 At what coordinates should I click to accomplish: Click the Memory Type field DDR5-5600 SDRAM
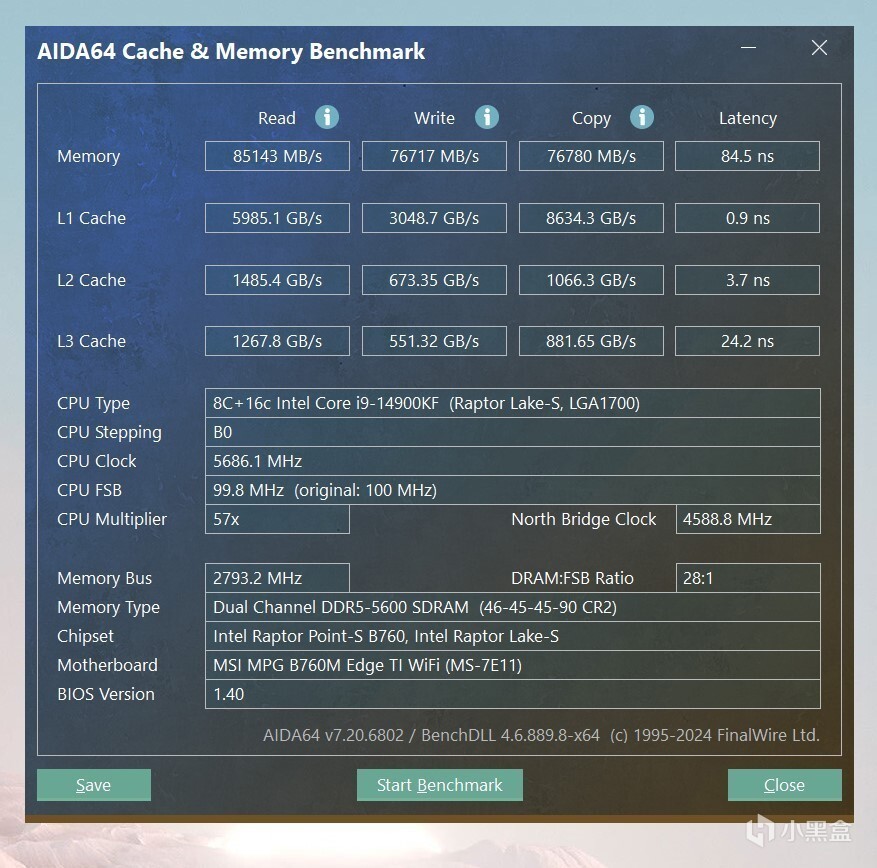pyautogui.click(x=513, y=607)
